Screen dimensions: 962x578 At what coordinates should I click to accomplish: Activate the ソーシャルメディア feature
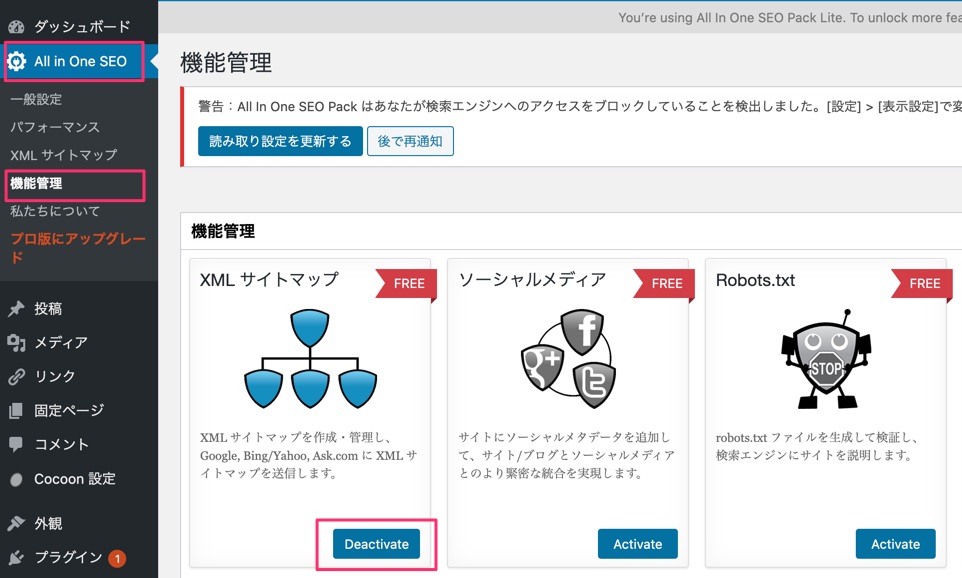637,544
